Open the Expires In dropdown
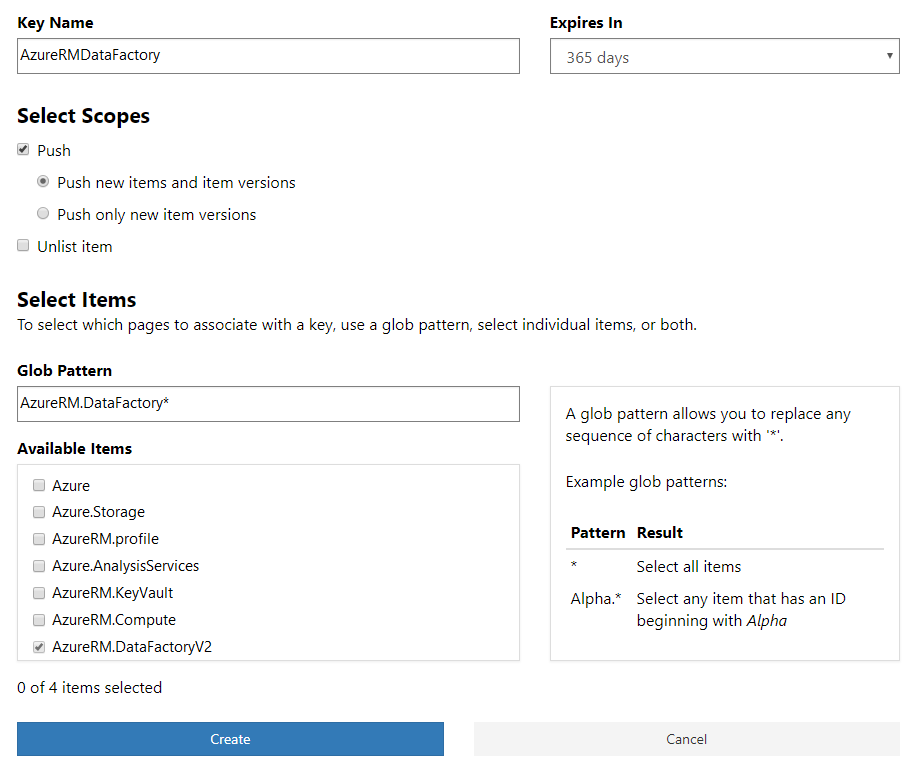This screenshot has width=908, height=766. 724,56
